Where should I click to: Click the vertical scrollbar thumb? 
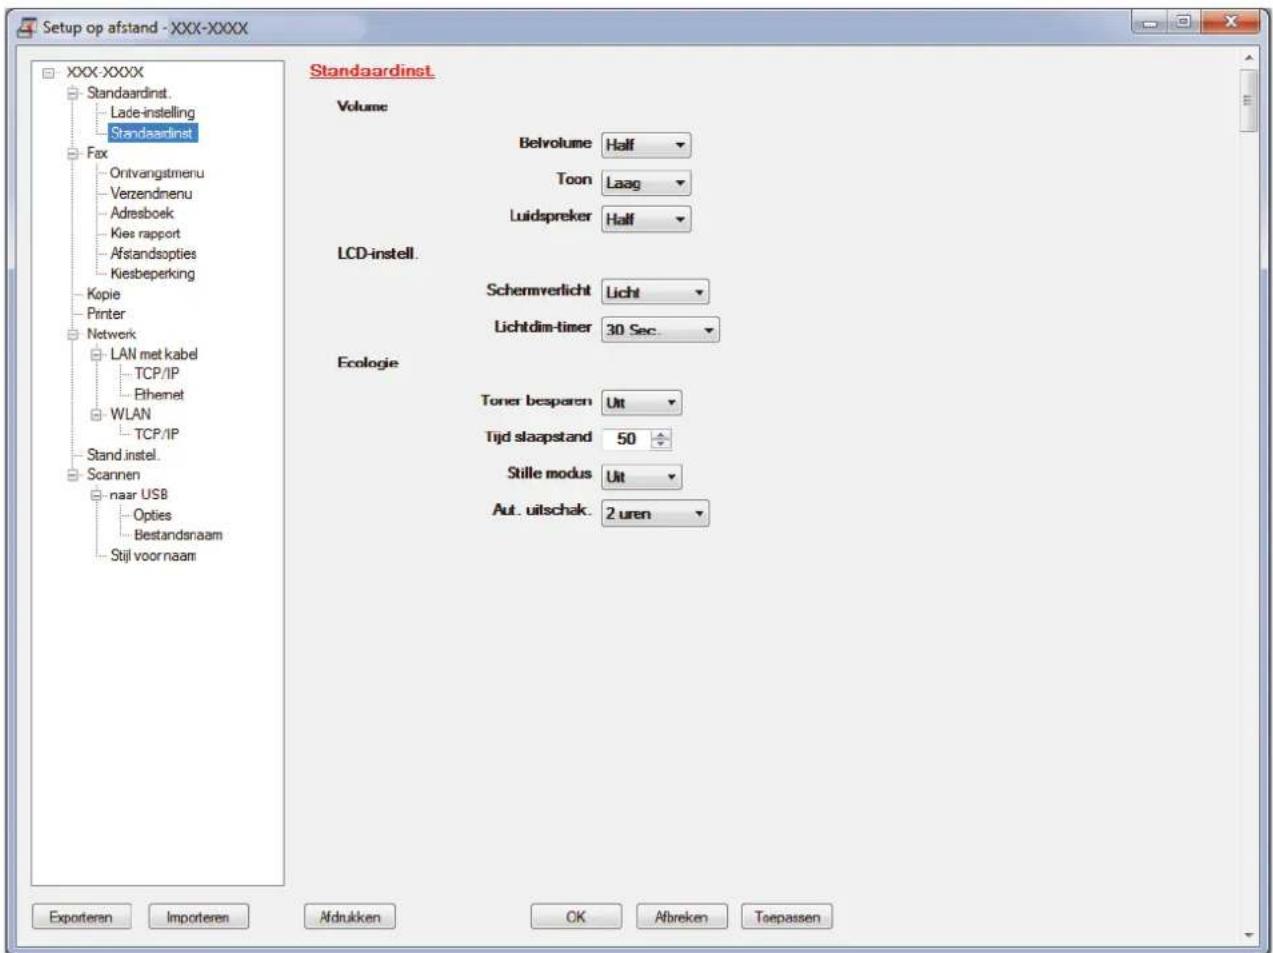[1247, 100]
